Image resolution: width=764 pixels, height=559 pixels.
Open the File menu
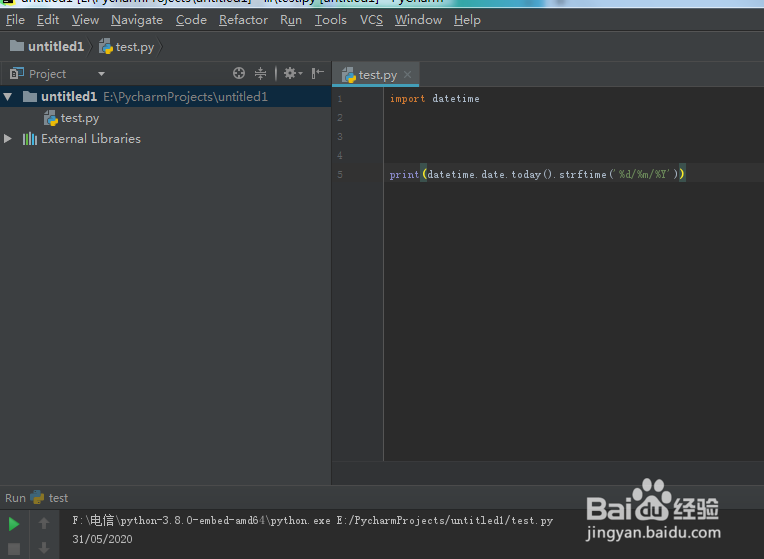(15, 20)
